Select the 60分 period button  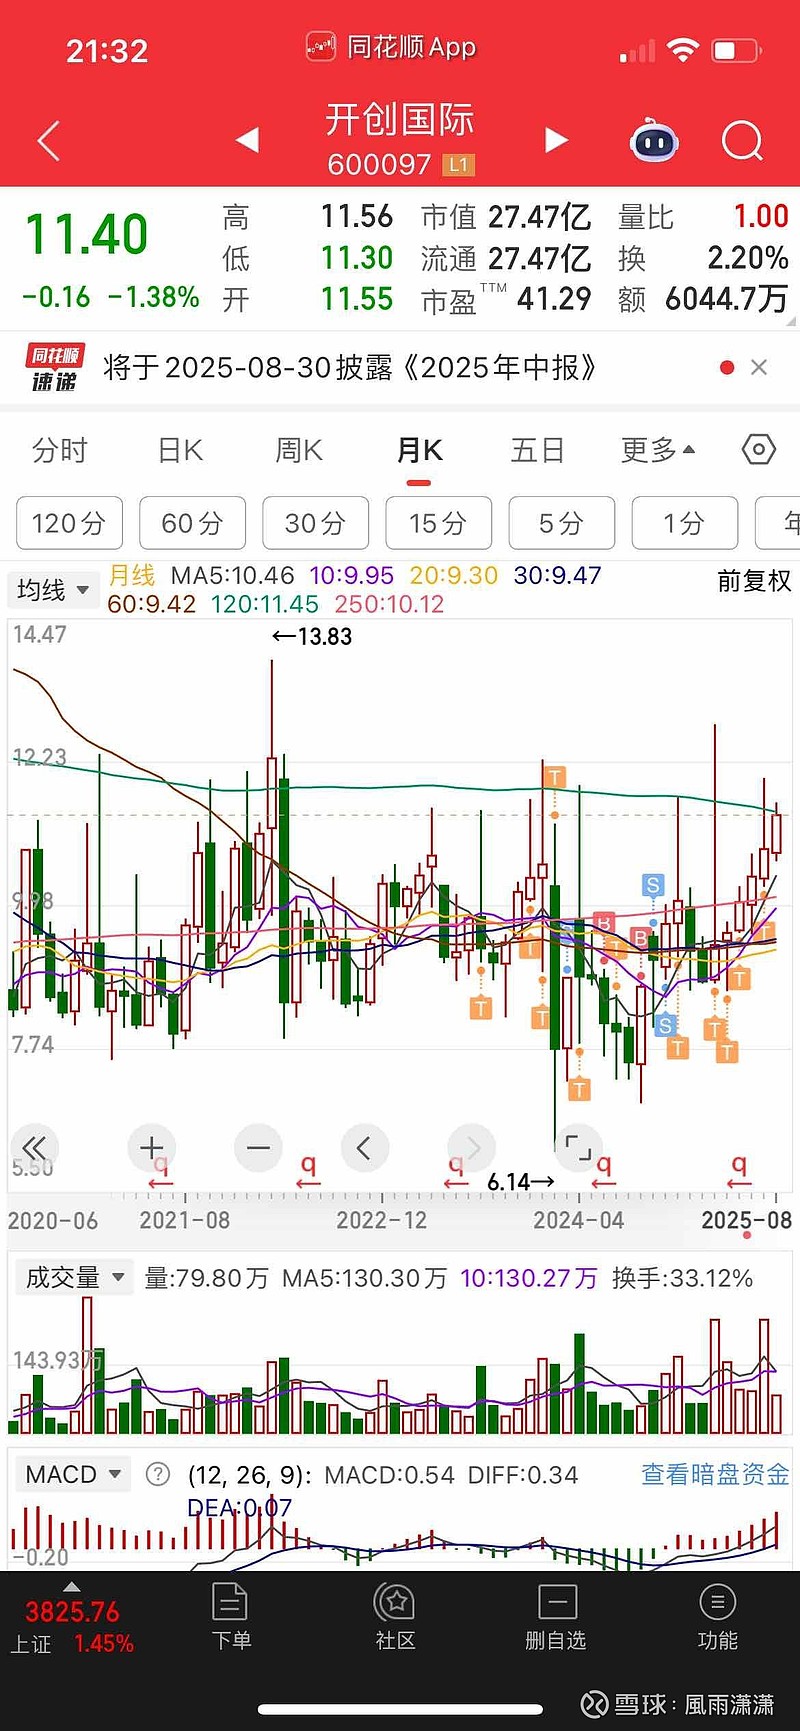(192, 523)
